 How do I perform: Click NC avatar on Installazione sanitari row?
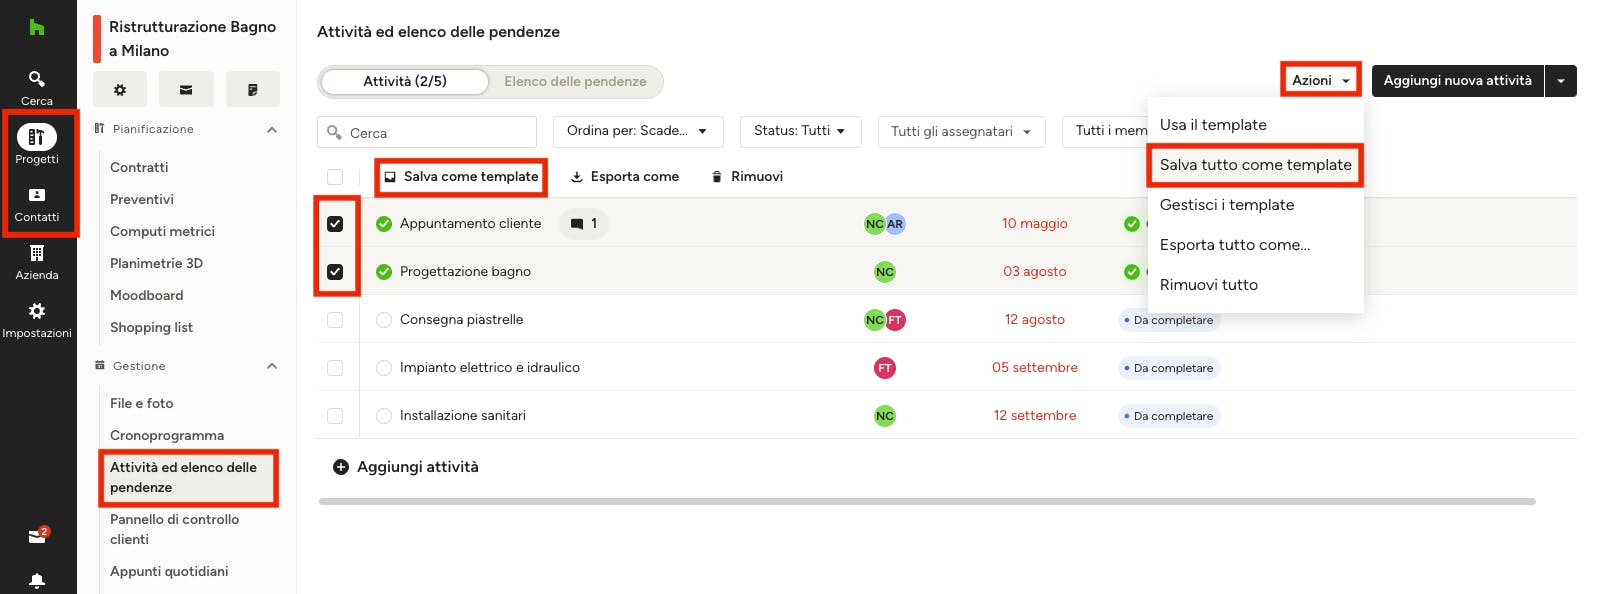[885, 416]
